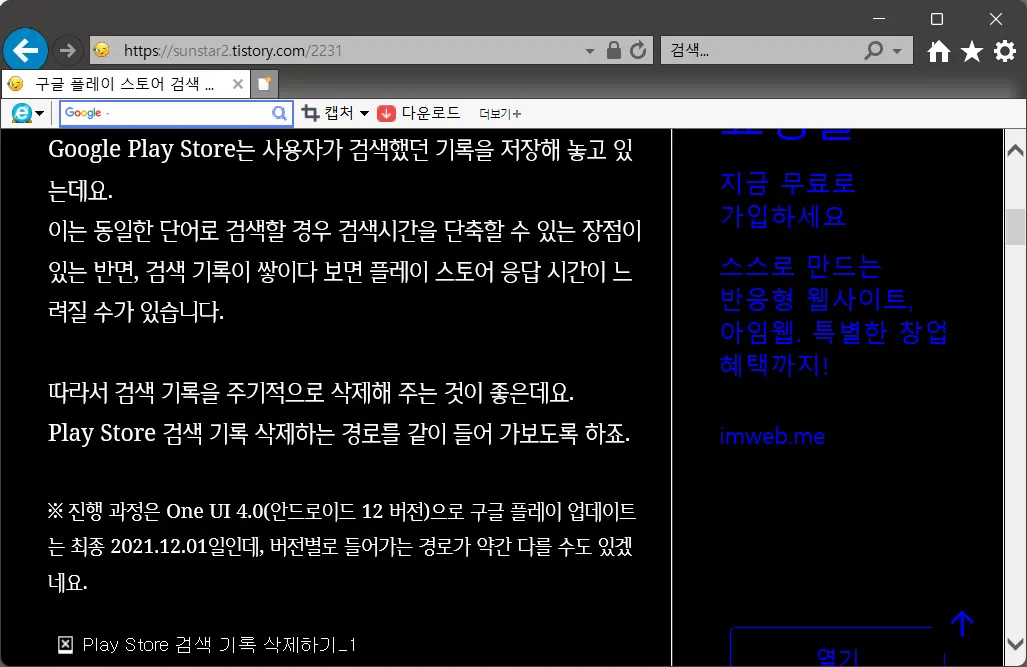Screen dimensions: 1027x667
Task: Click the security lock icon in address bar
Action: tap(616, 50)
